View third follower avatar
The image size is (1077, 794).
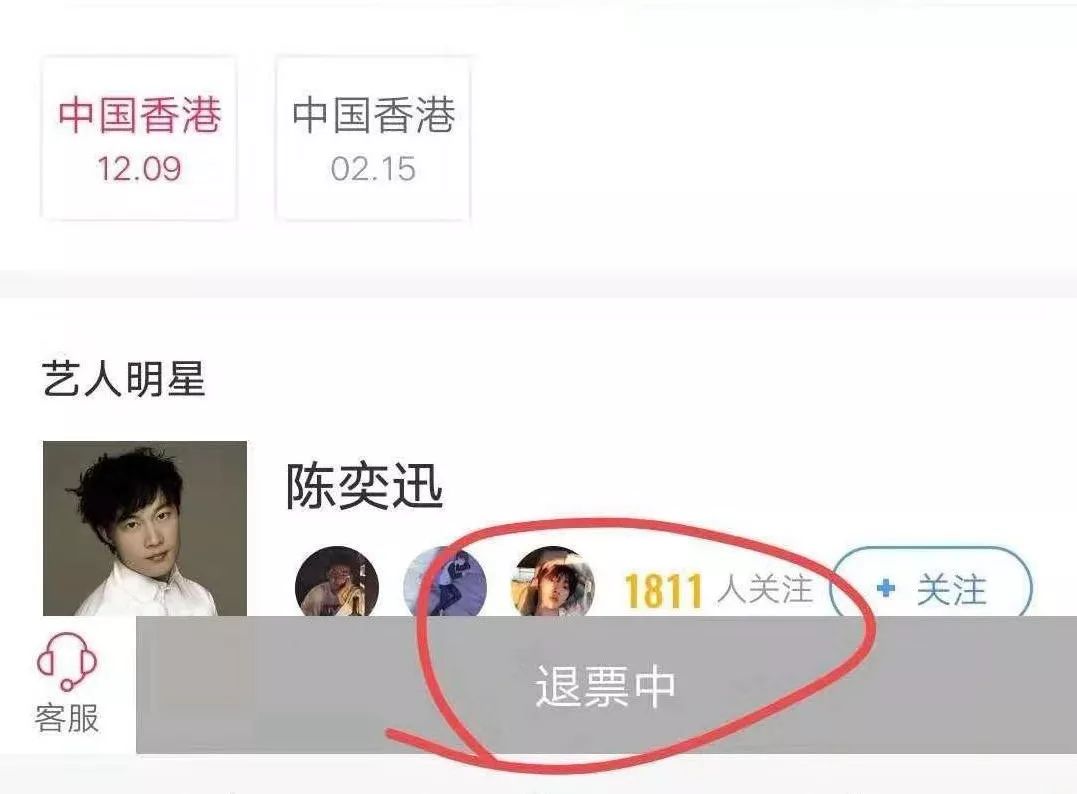554,581
